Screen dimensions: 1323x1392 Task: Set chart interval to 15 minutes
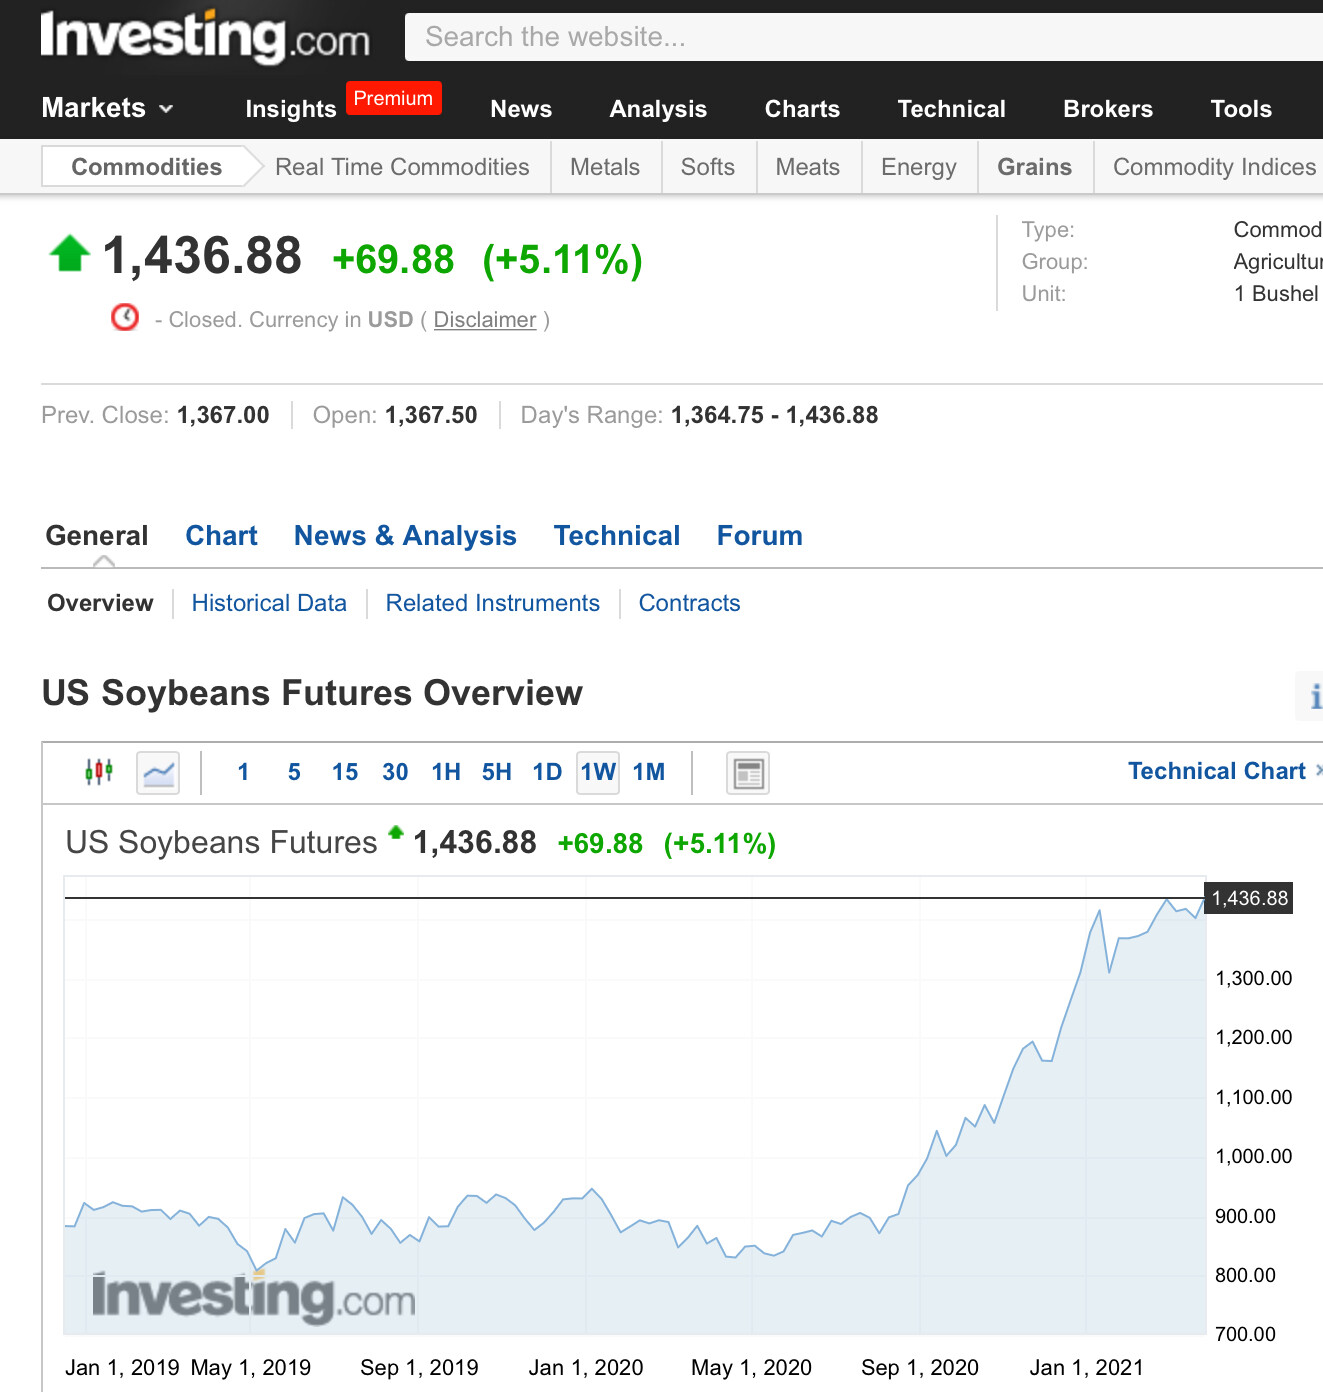pos(345,772)
